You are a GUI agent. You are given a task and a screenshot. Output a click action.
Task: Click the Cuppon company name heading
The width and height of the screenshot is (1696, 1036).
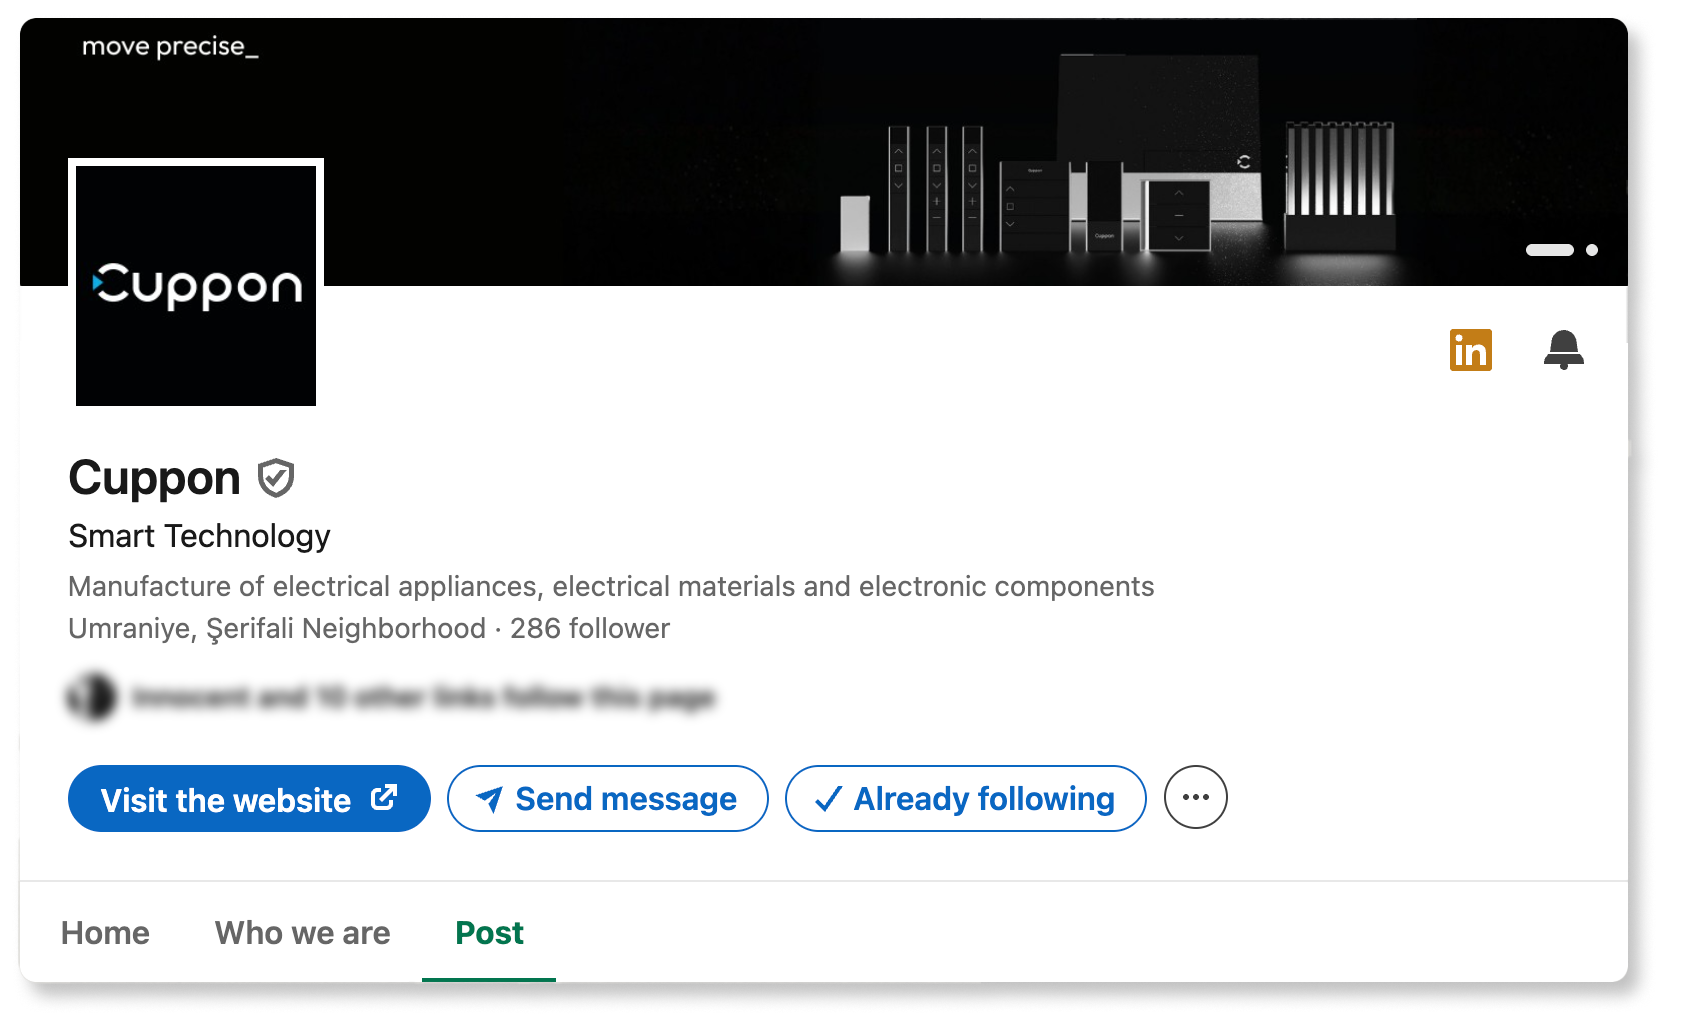click(155, 478)
